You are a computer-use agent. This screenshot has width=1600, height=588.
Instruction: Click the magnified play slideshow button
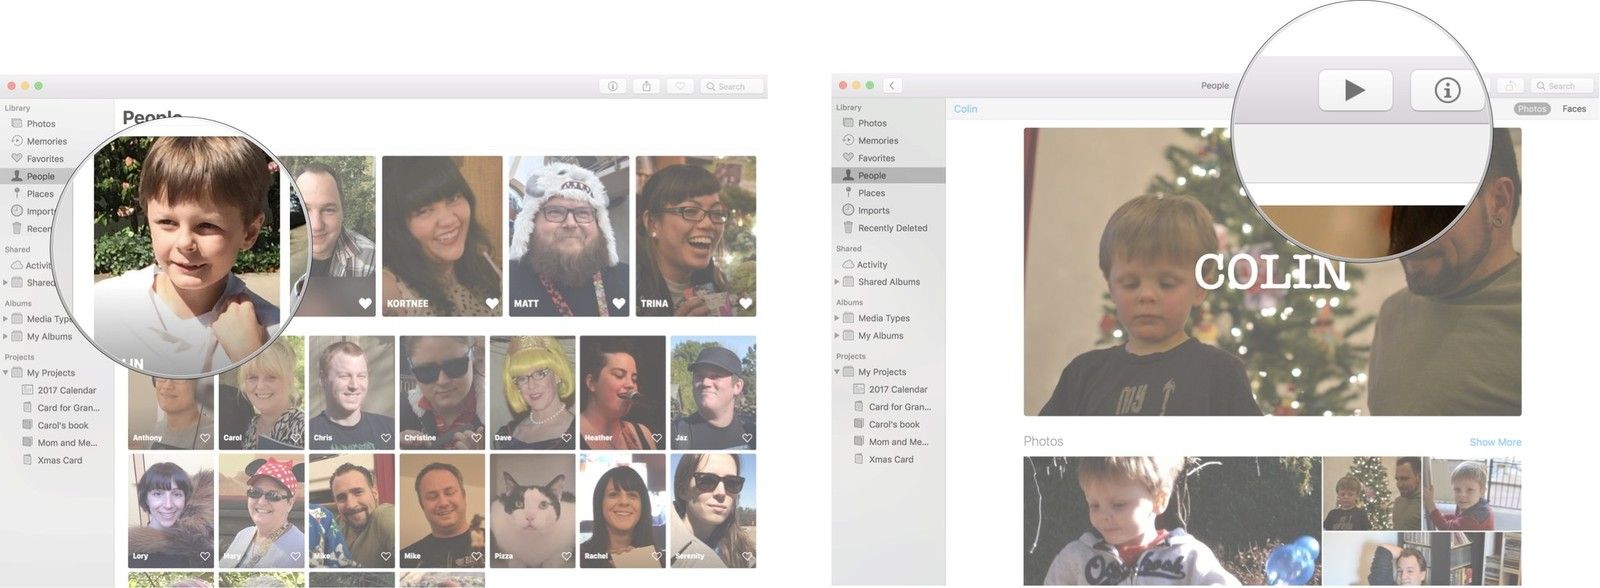coord(1355,91)
